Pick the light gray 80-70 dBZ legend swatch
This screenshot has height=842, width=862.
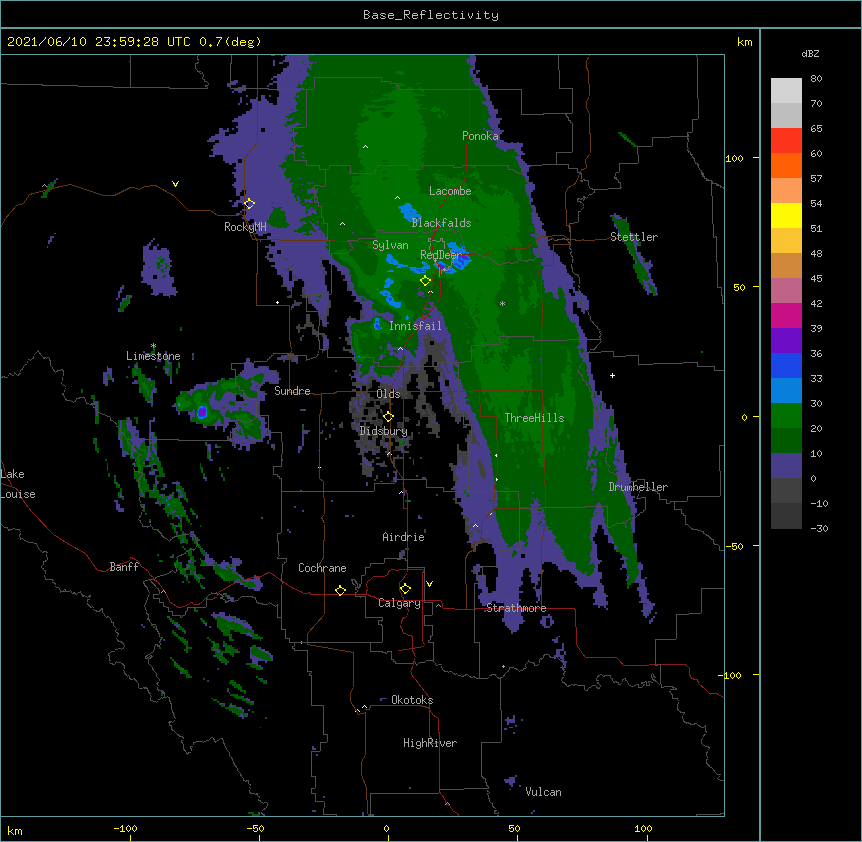786,91
